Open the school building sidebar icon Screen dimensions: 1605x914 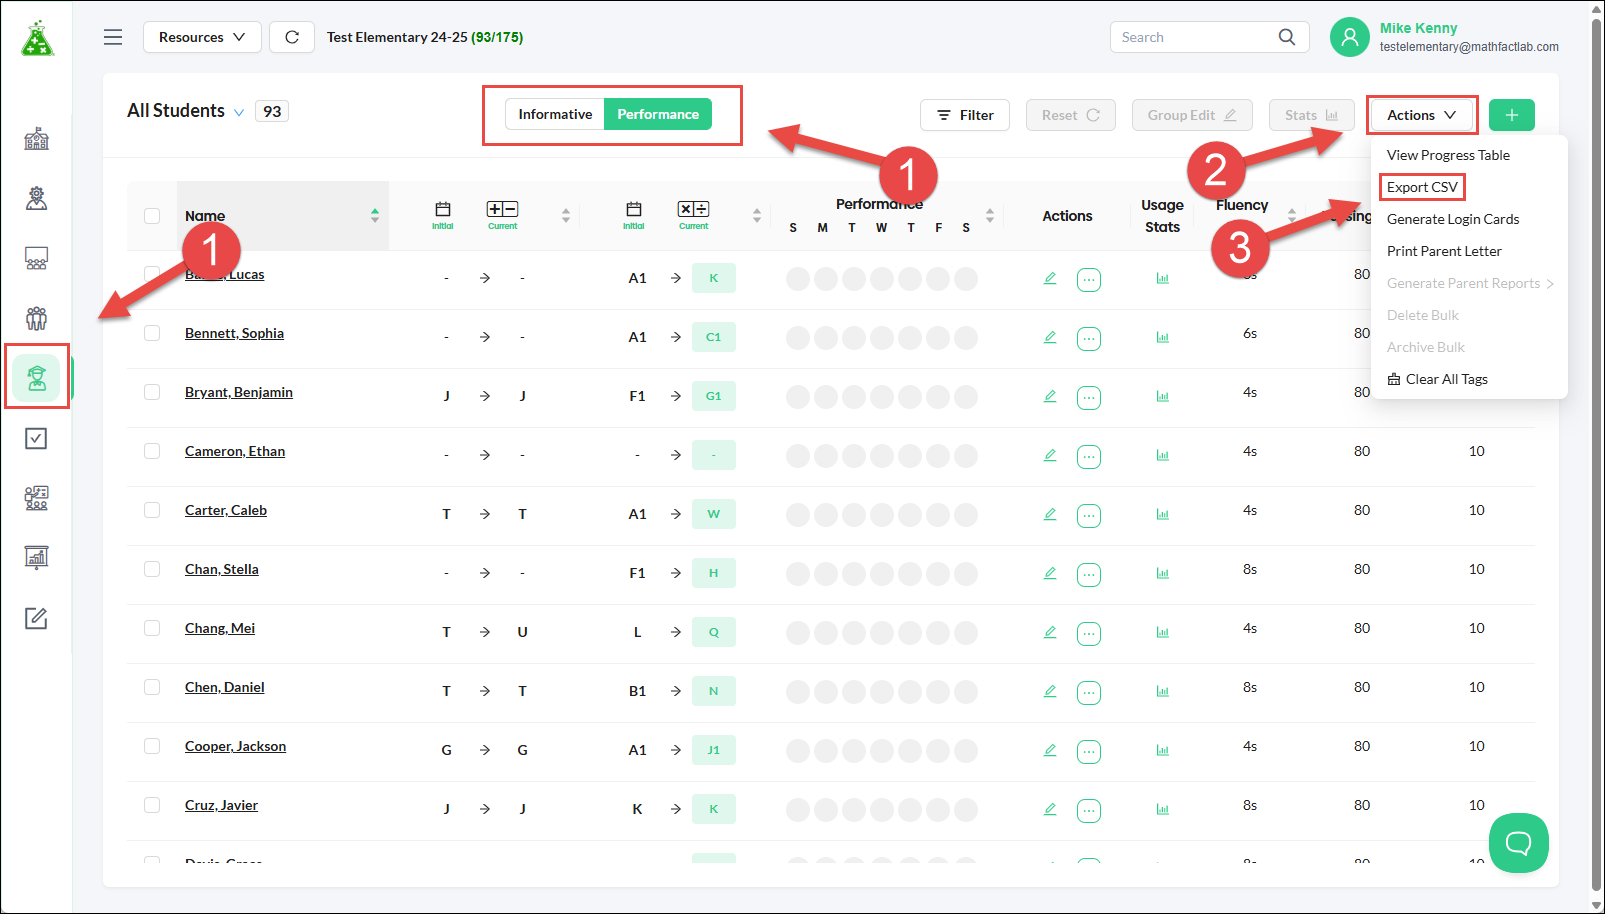click(37, 139)
